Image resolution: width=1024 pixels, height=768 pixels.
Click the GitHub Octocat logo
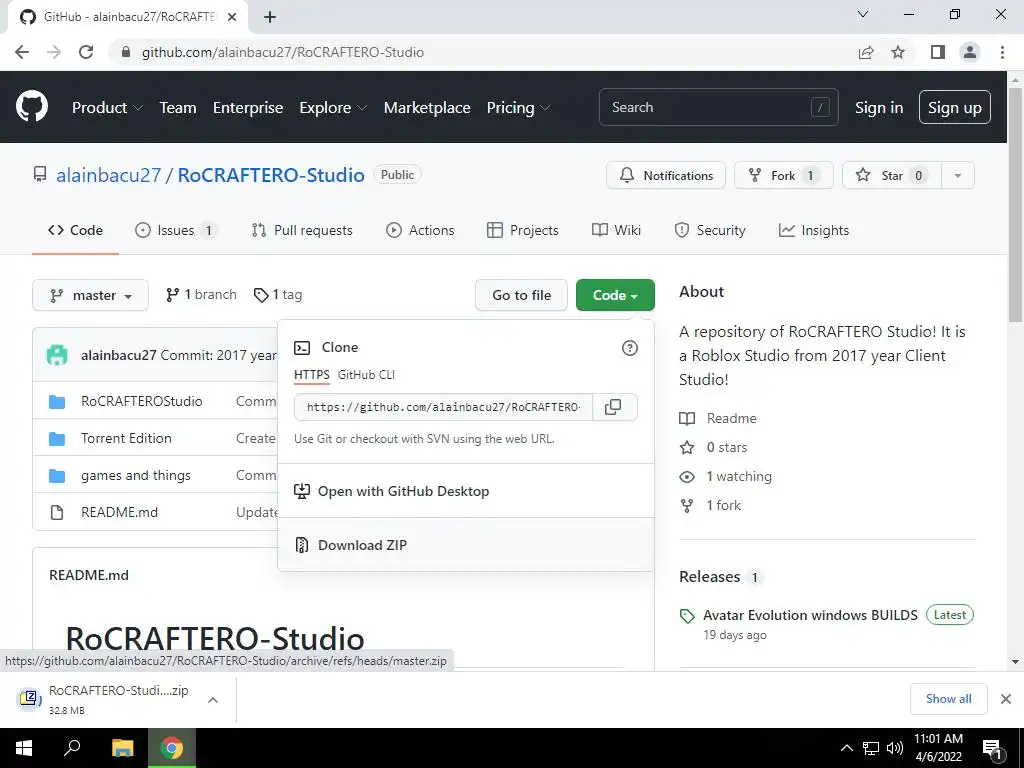[31, 107]
